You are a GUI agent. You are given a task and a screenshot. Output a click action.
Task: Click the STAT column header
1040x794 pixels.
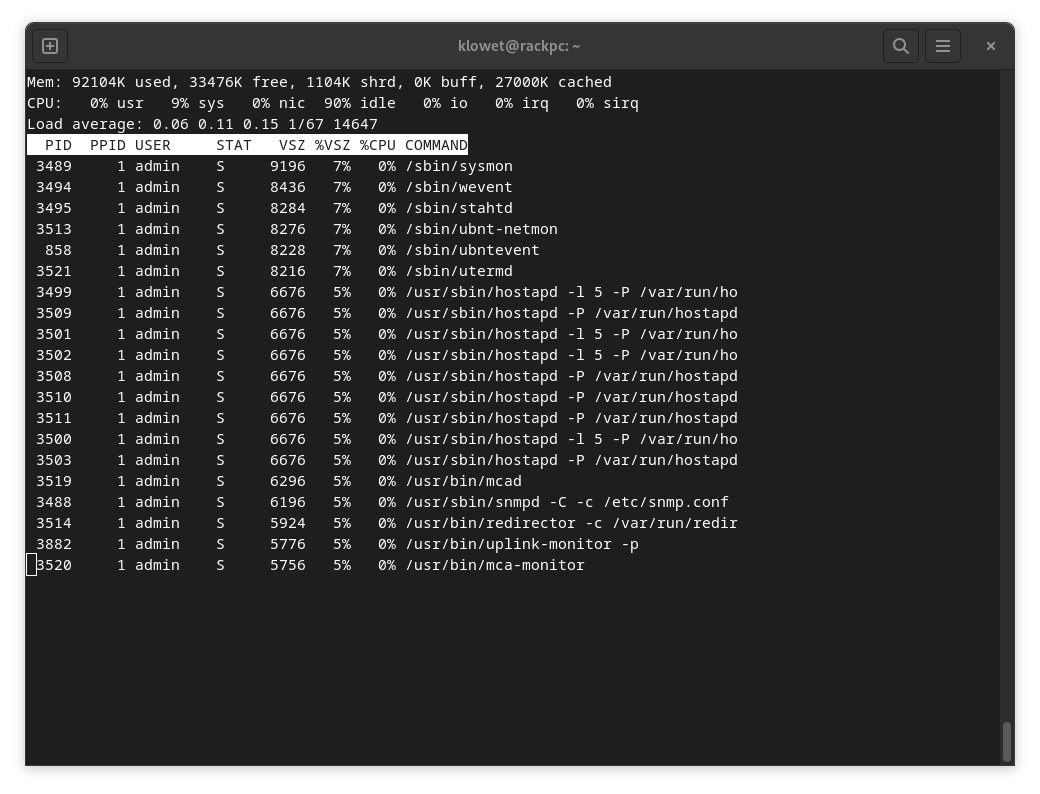tap(234, 145)
